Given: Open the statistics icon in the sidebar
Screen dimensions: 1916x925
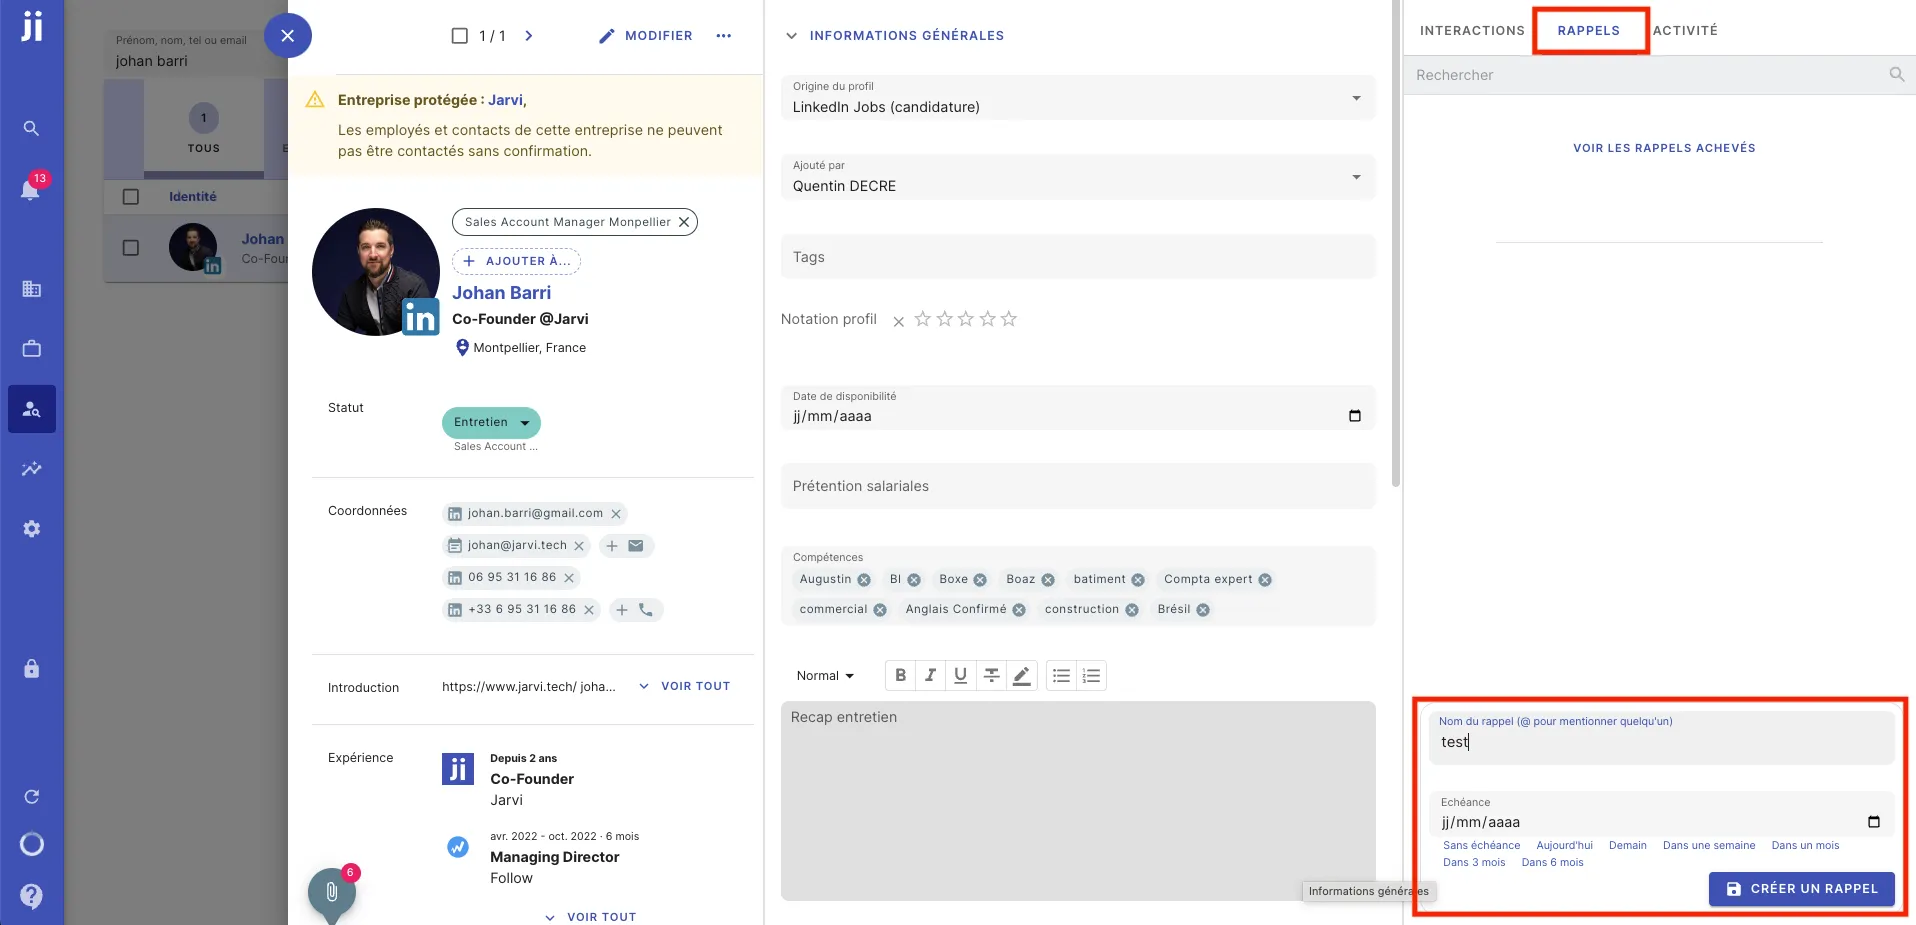Looking at the screenshot, I should [x=31, y=469].
